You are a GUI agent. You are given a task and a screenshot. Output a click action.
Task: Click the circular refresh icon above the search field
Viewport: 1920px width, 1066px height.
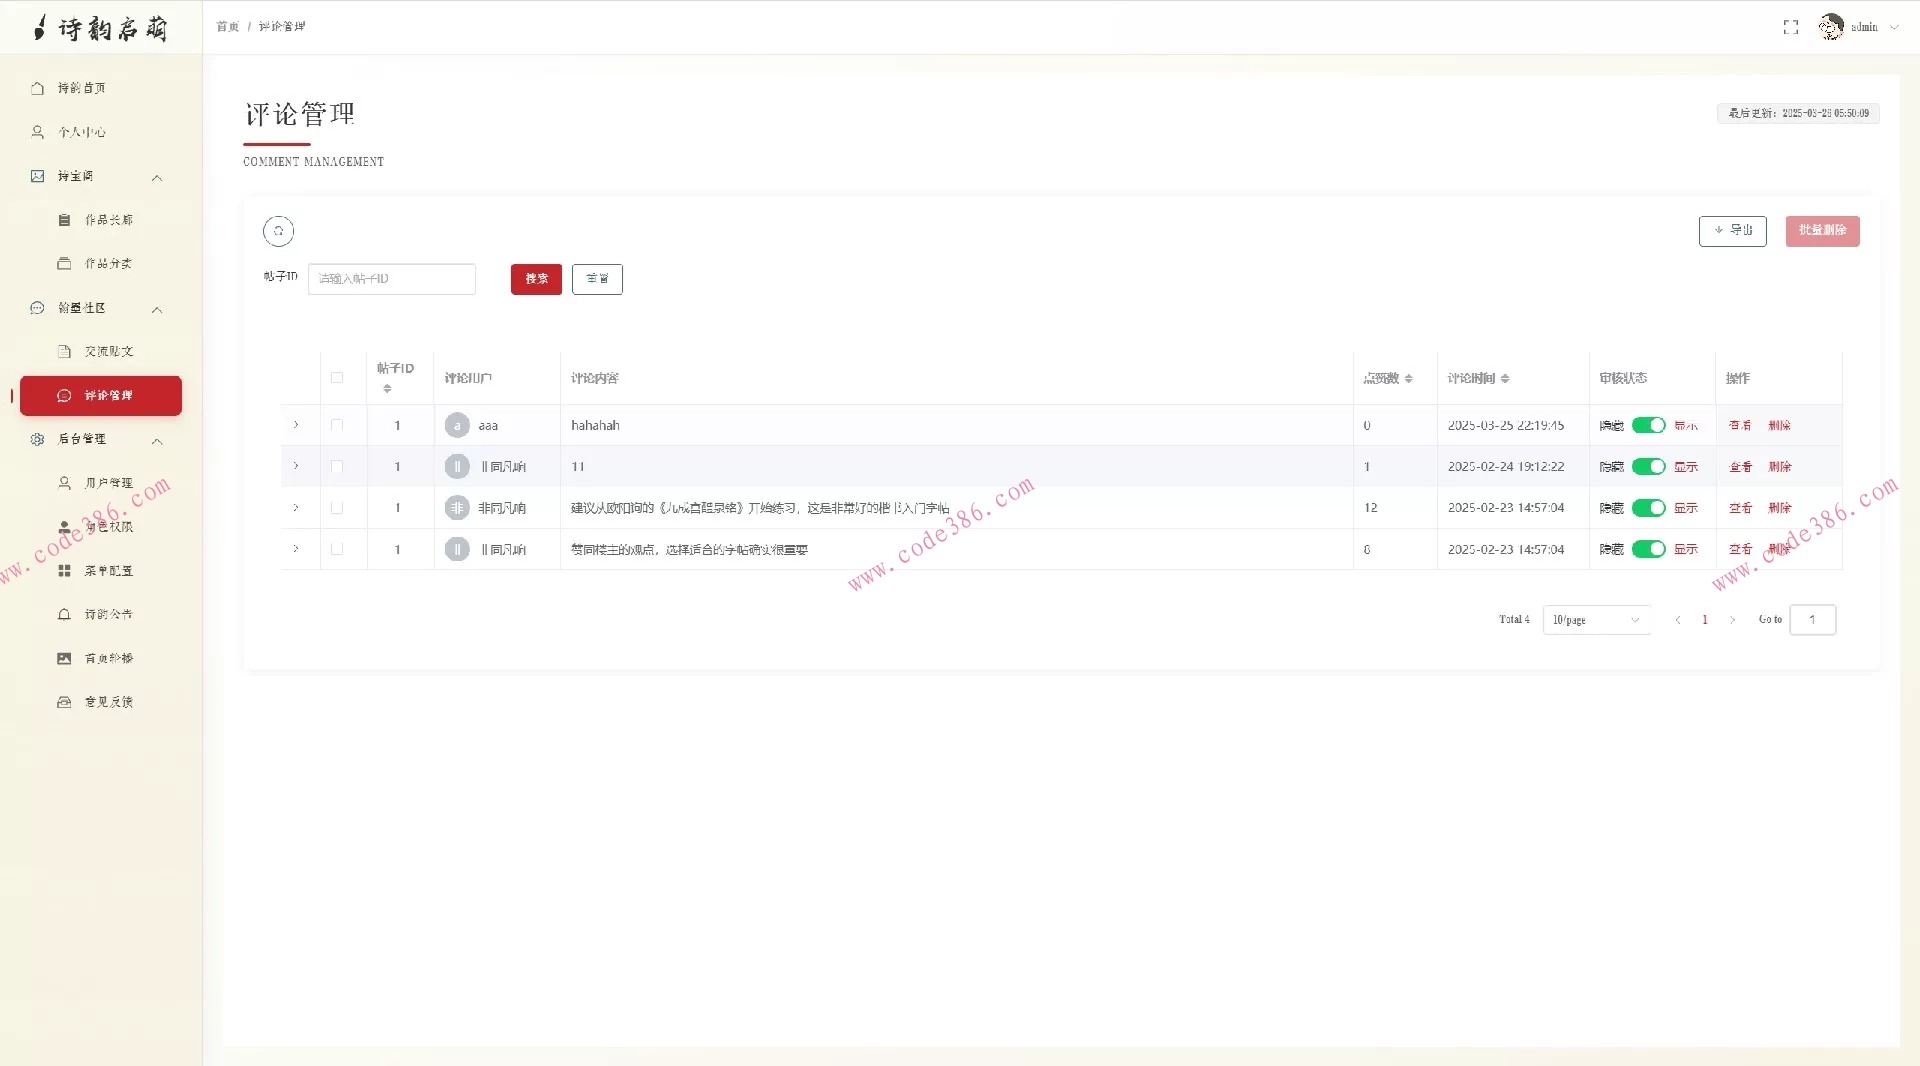(x=278, y=231)
